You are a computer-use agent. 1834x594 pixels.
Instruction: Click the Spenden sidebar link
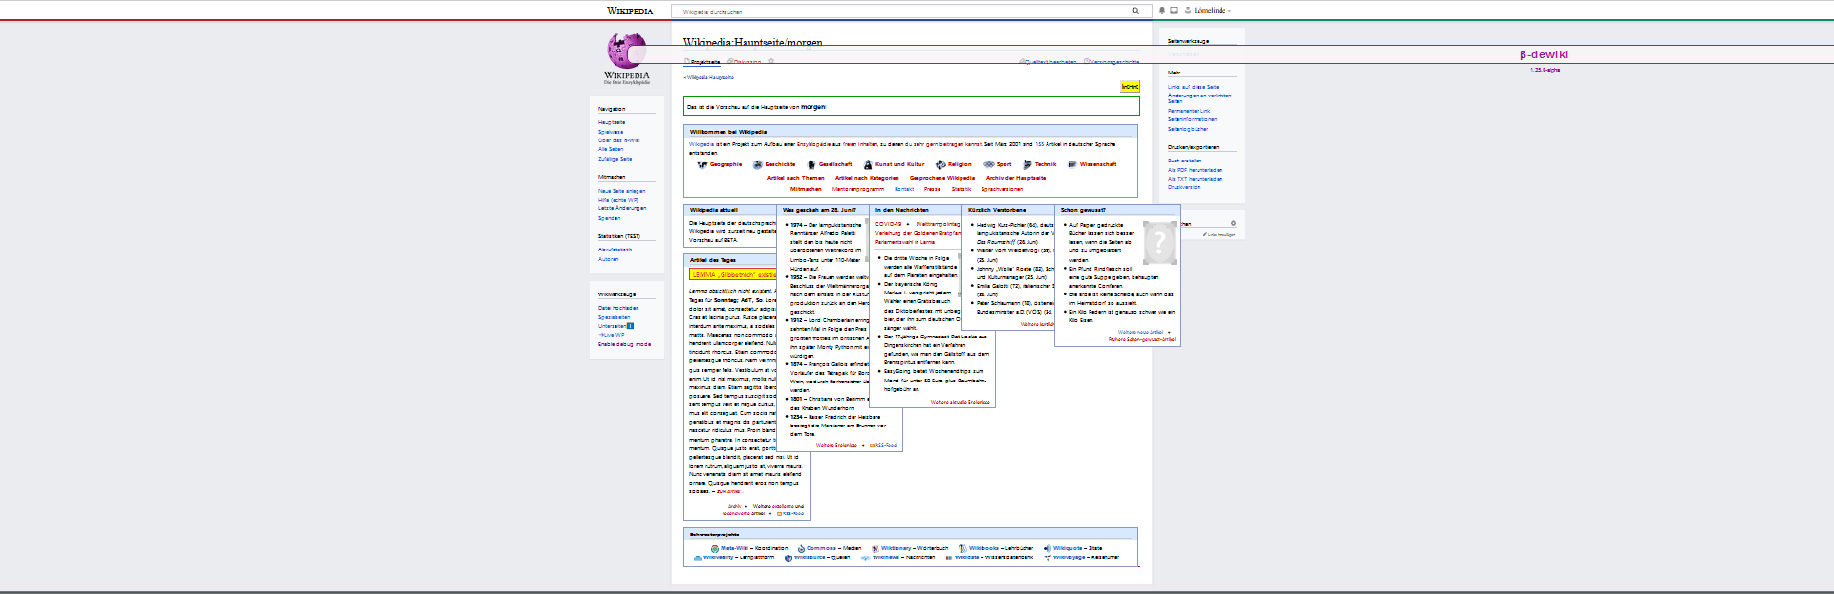click(609, 218)
